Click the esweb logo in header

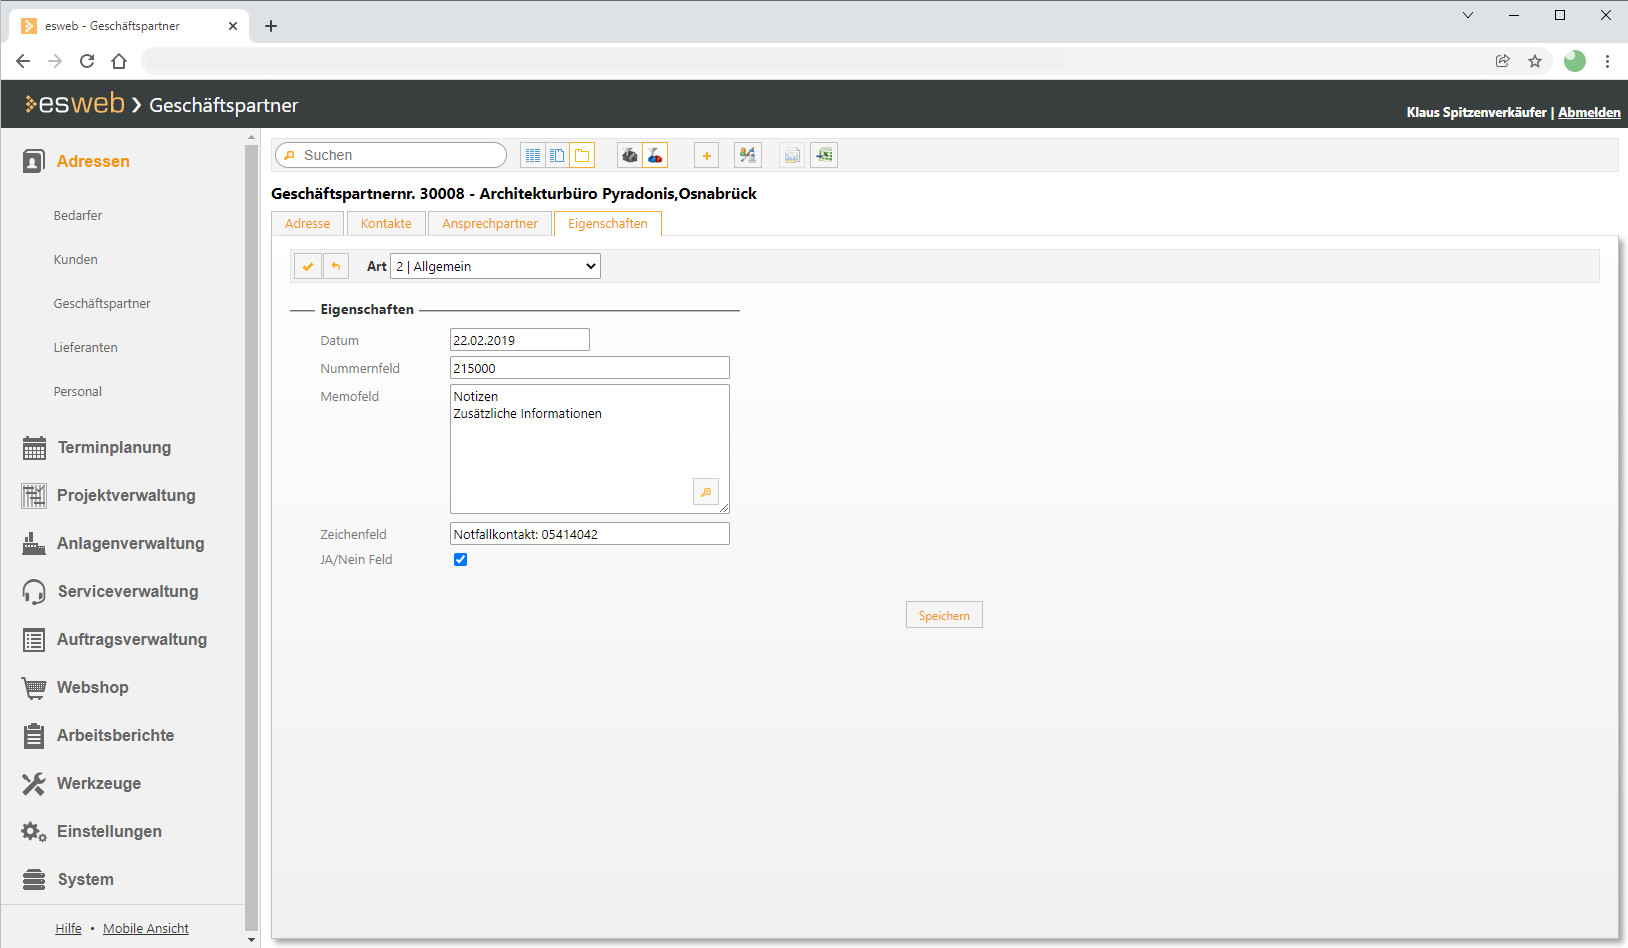[x=75, y=104]
